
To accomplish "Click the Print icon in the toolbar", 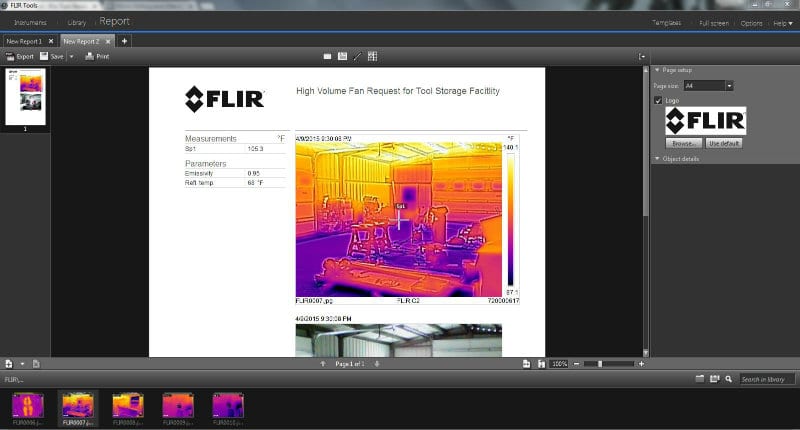I will 89,57.
